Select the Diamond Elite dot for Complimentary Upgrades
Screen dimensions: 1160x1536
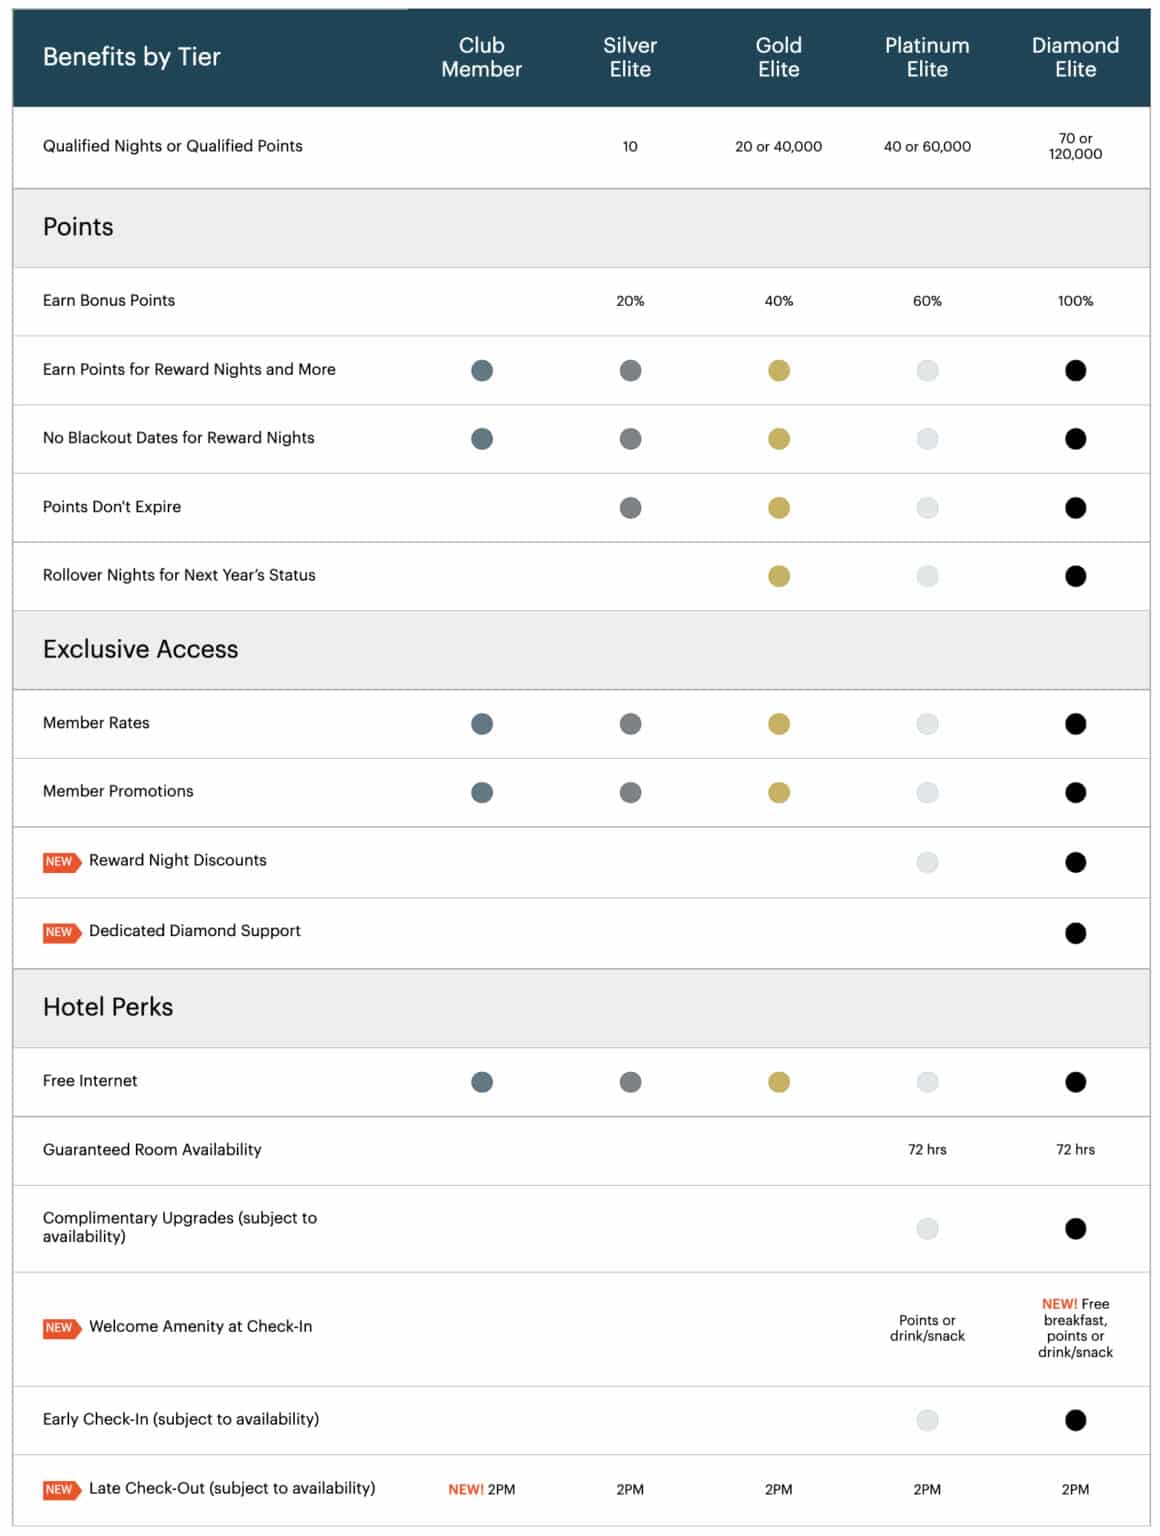point(1076,1226)
